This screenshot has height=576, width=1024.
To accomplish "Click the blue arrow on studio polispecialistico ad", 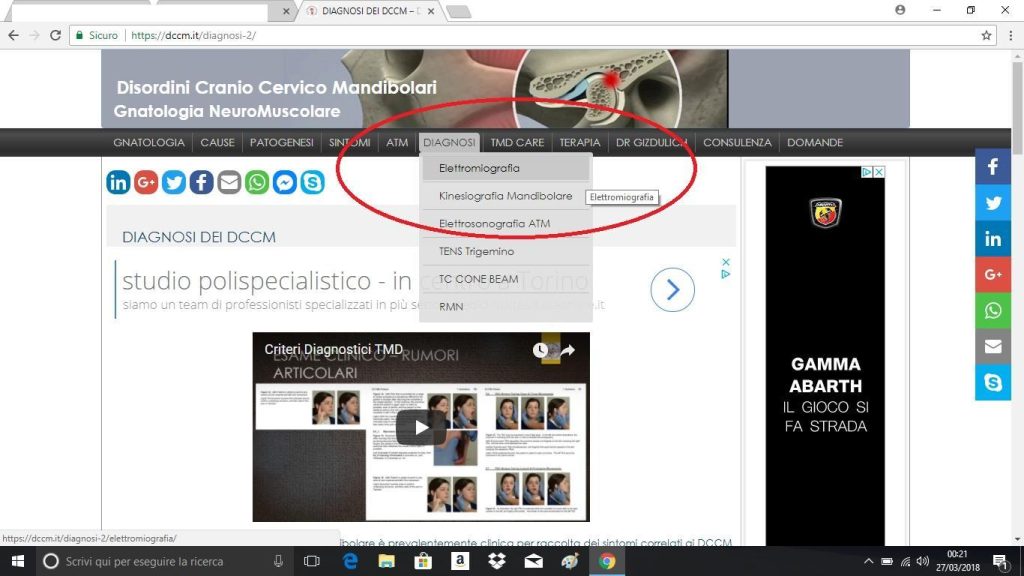I will click(x=672, y=290).
